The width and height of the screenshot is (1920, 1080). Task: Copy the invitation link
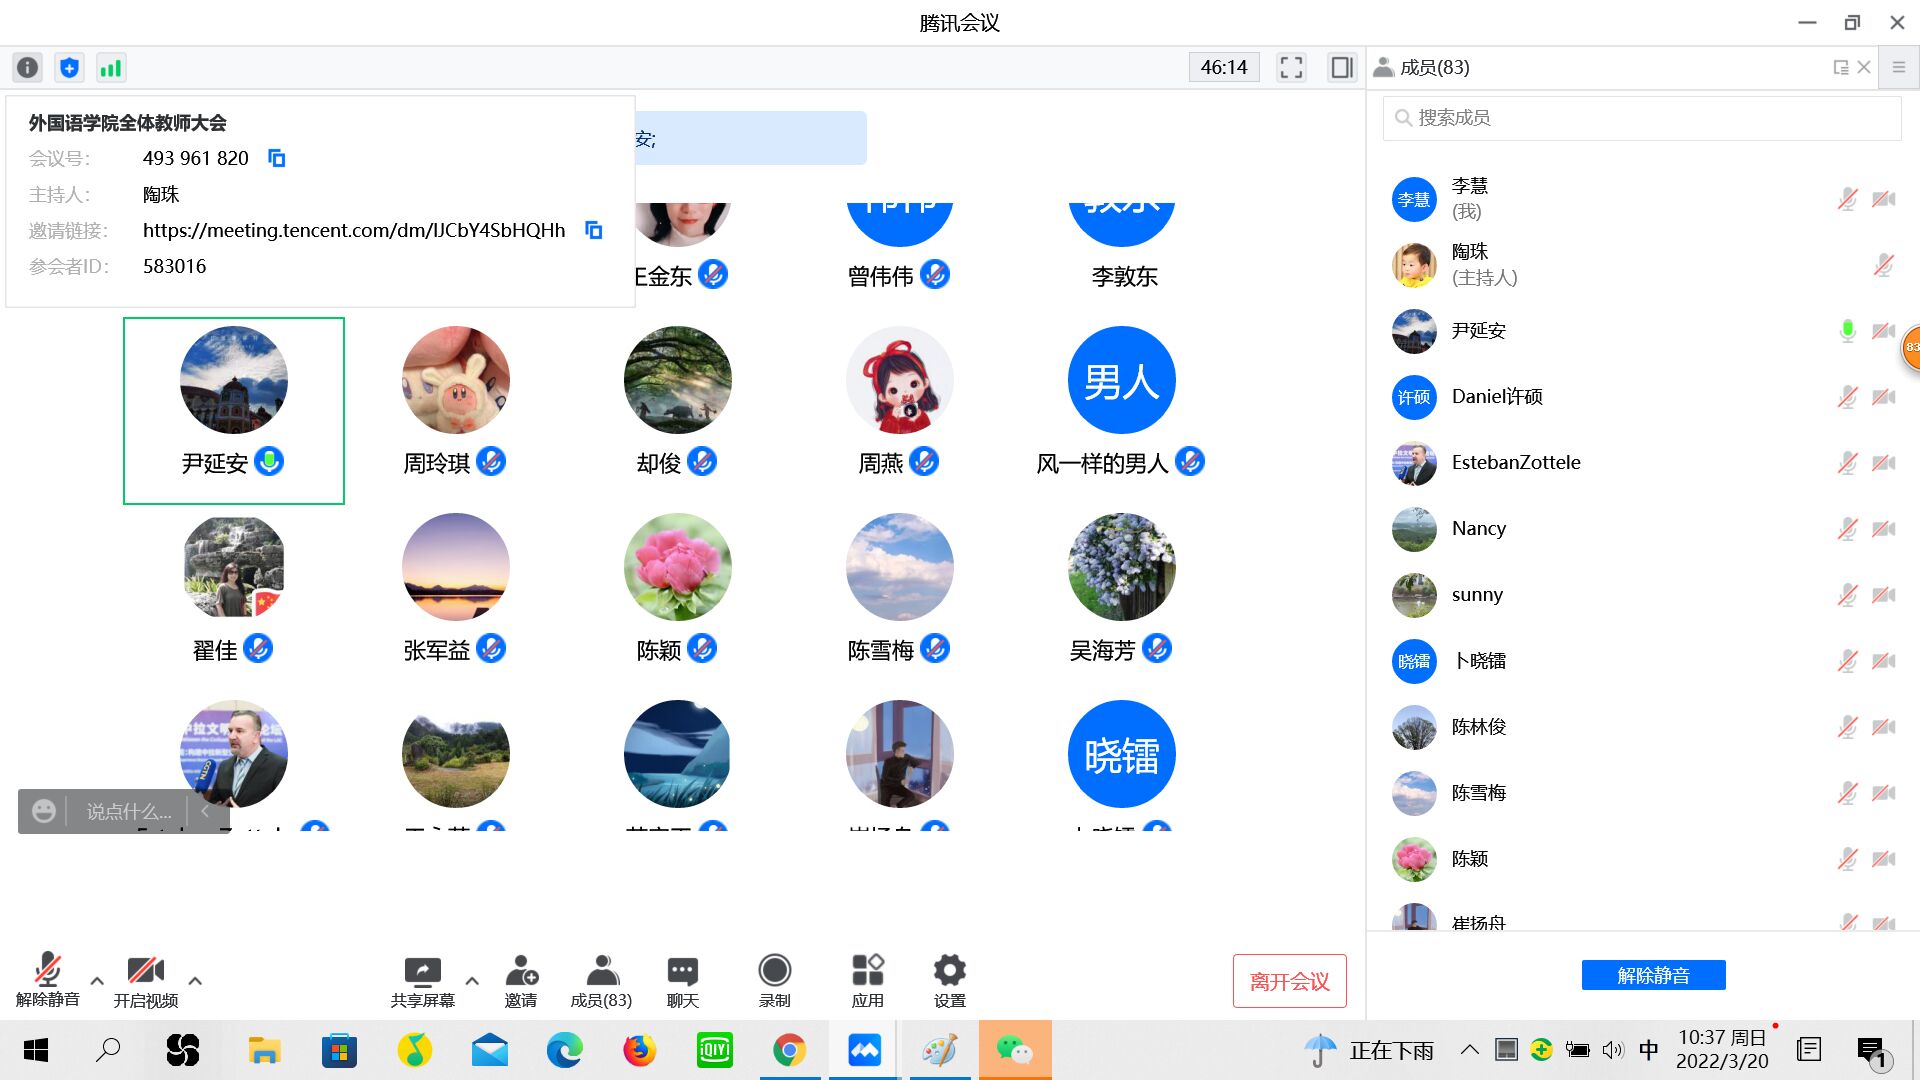(x=593, y=230)
